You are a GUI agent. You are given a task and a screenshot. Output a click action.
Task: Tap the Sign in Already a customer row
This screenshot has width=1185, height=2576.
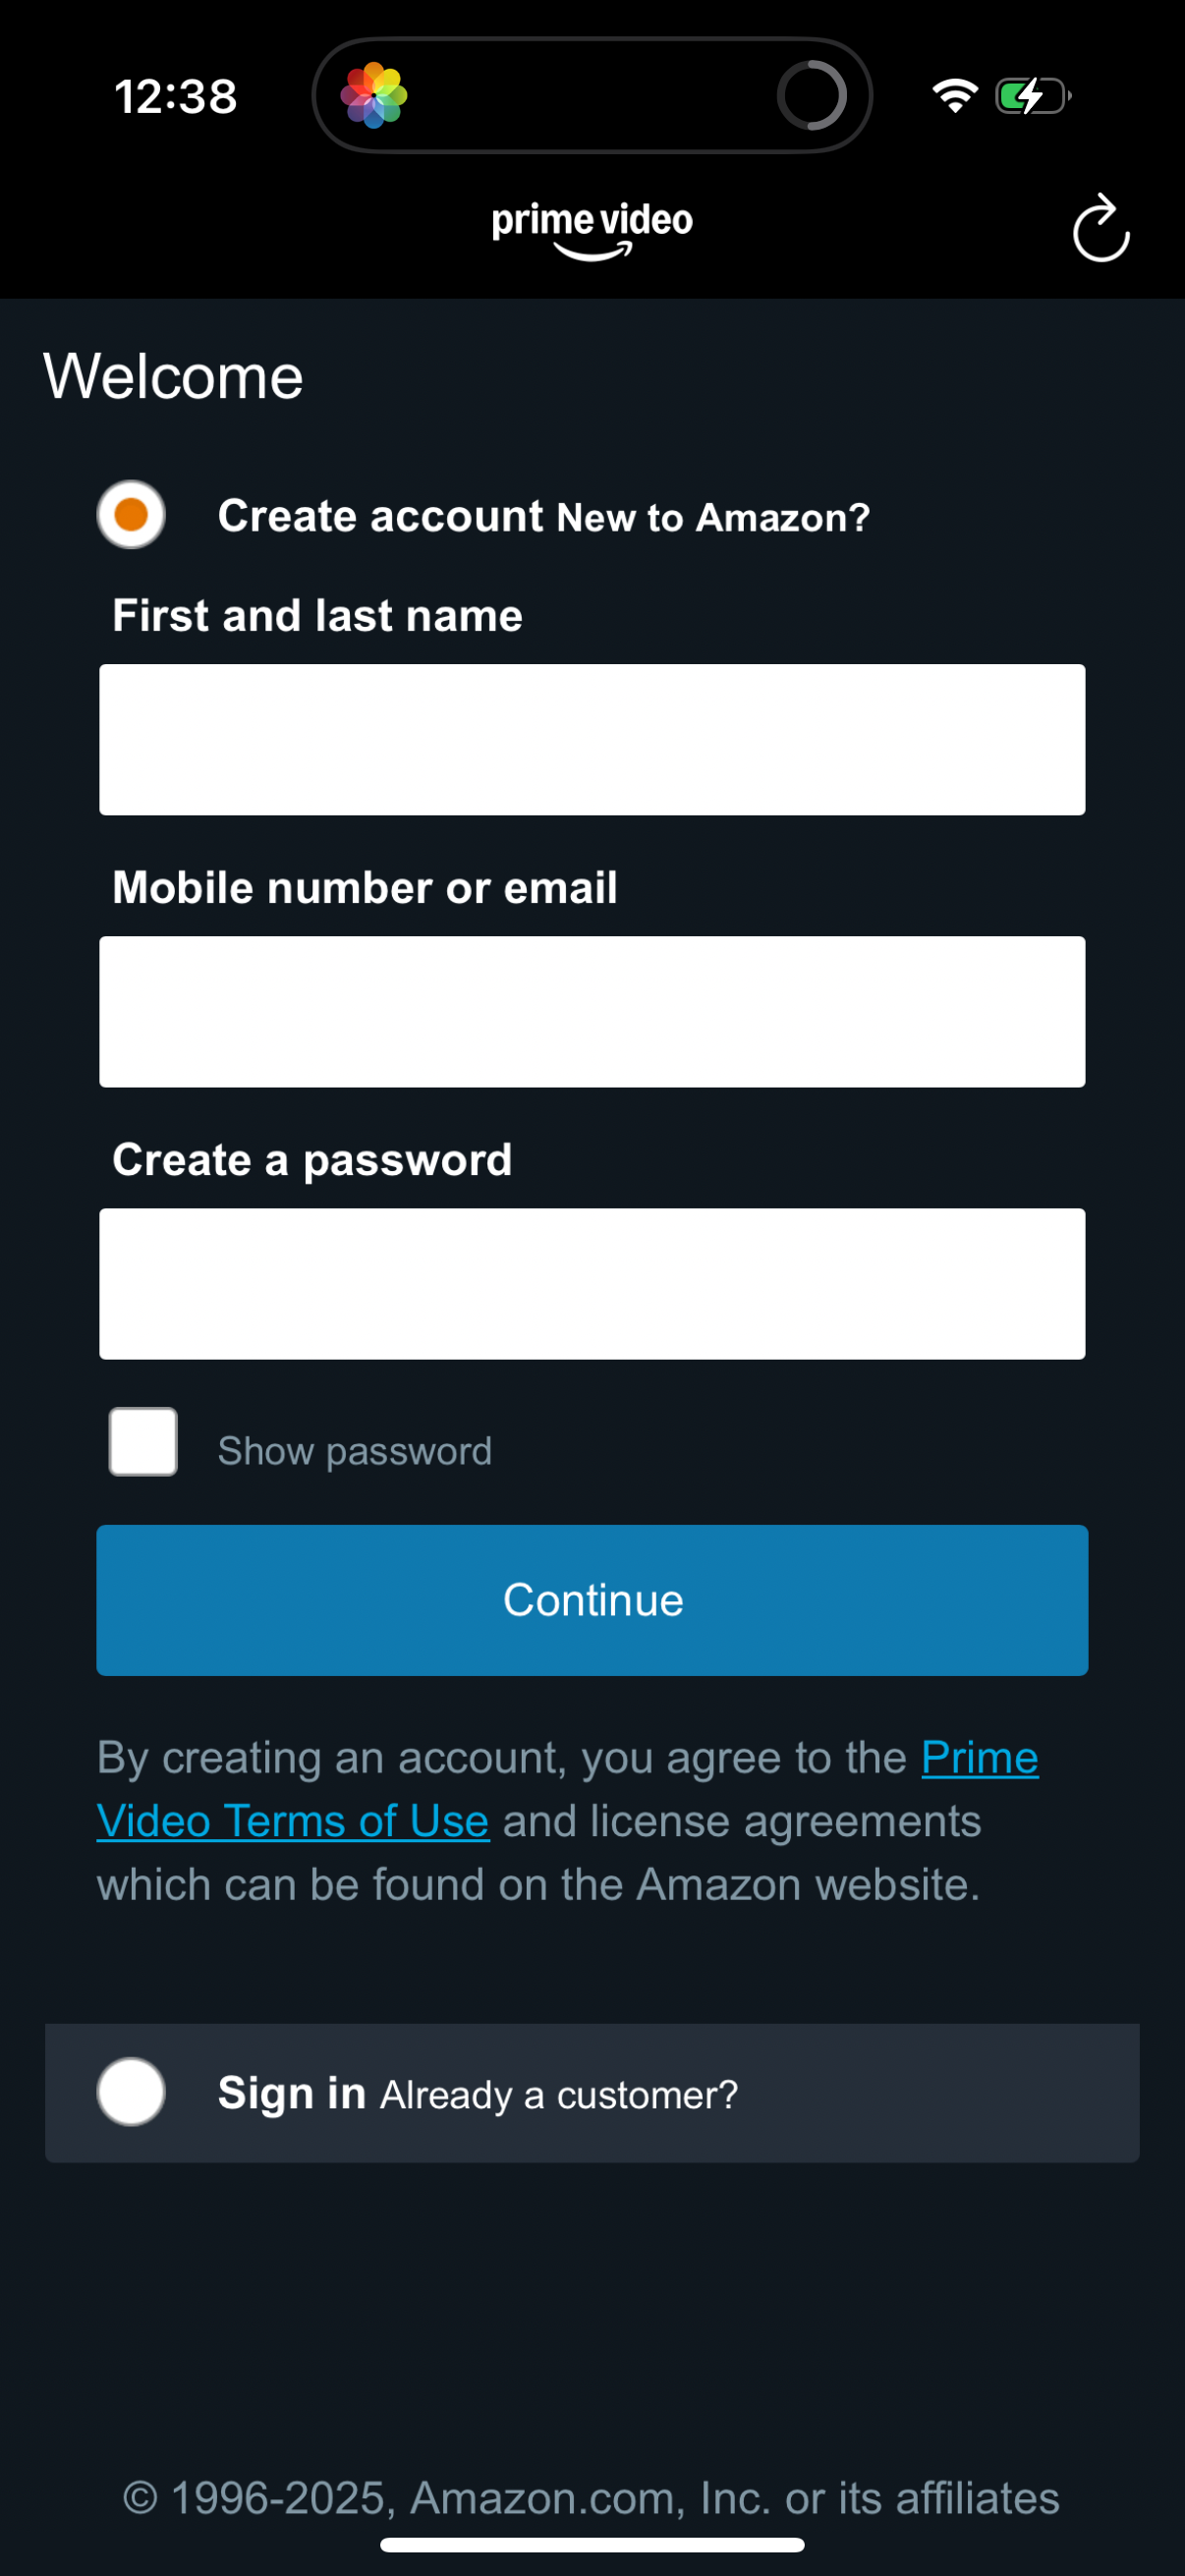[591, 2091]
